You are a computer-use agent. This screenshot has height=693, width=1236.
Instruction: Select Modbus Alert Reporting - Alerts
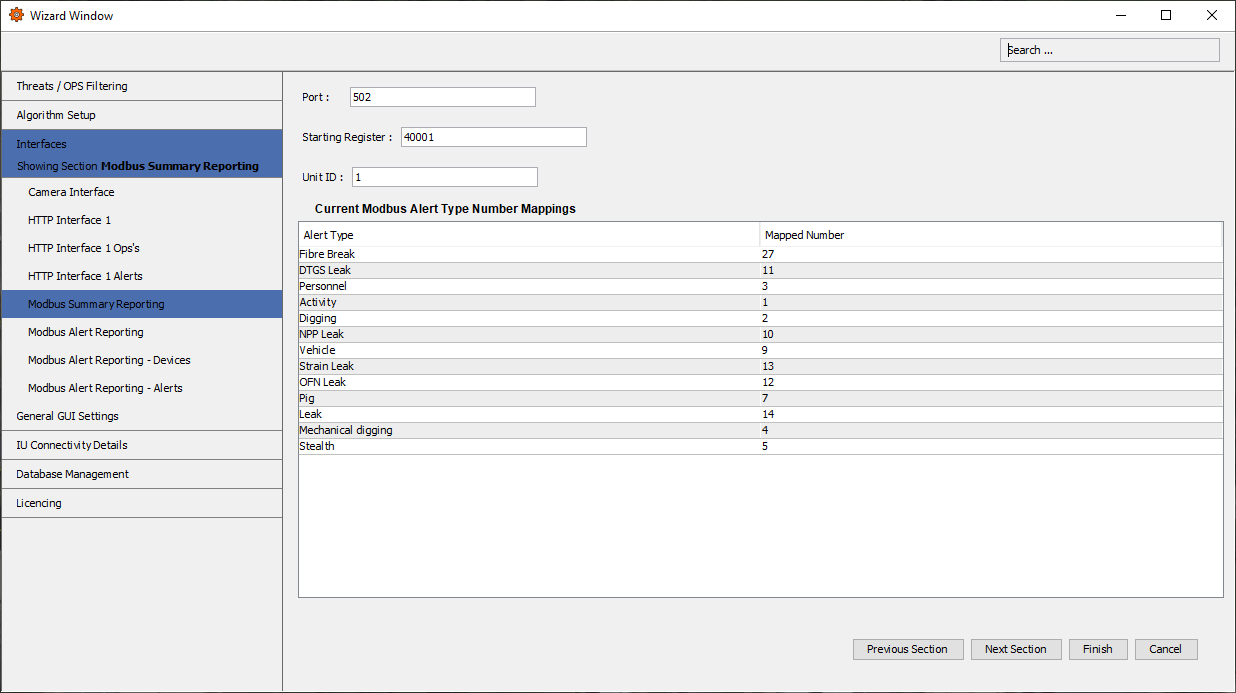104,388
